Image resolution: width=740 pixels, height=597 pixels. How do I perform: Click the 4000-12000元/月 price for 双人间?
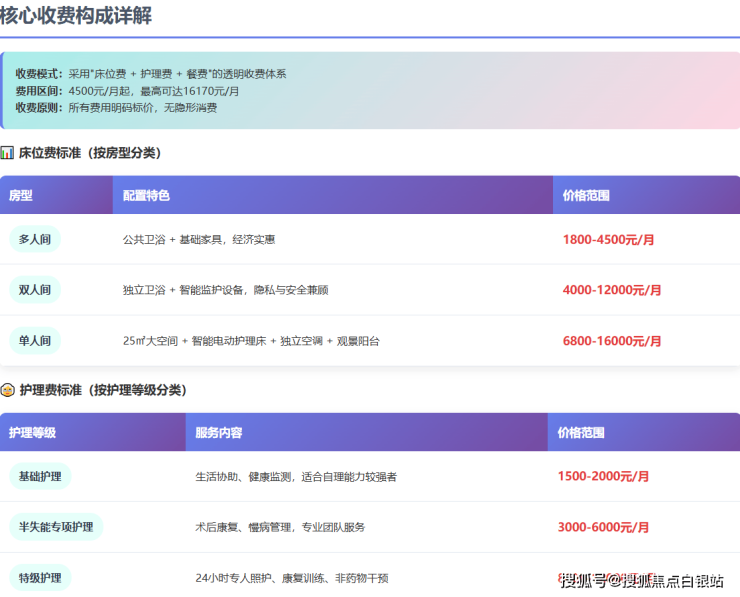click(612, 290)
